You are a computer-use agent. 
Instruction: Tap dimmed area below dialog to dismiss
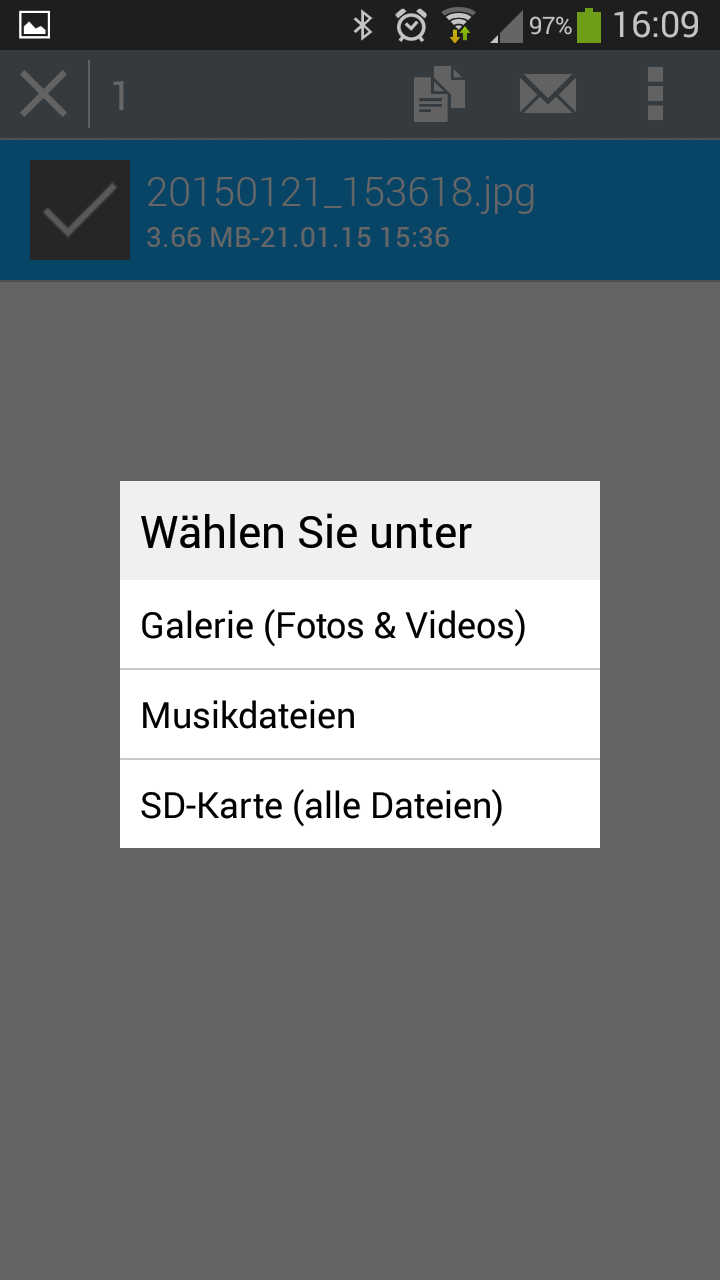pyautogui.click(x=360, y=1050)
